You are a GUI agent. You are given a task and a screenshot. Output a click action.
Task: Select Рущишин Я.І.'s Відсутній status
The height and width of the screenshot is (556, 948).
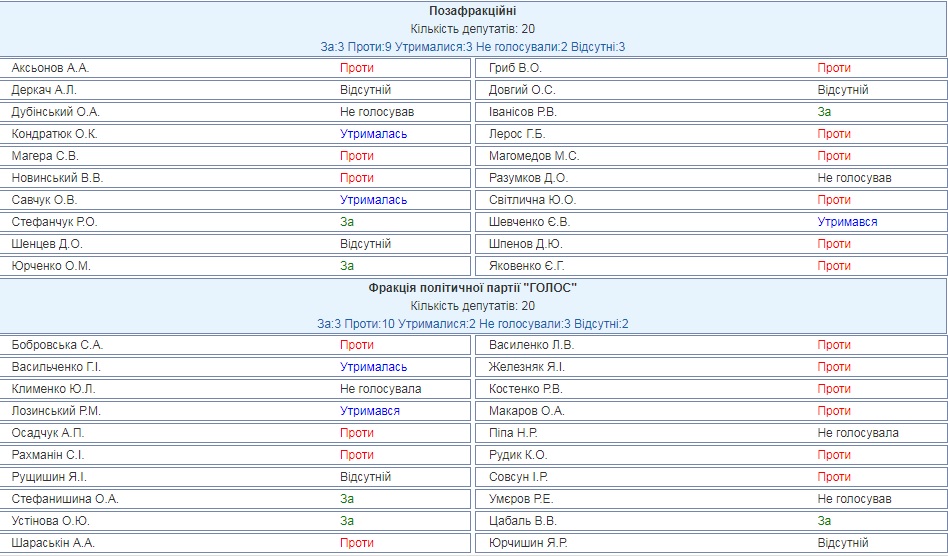[x=366, y=477]
